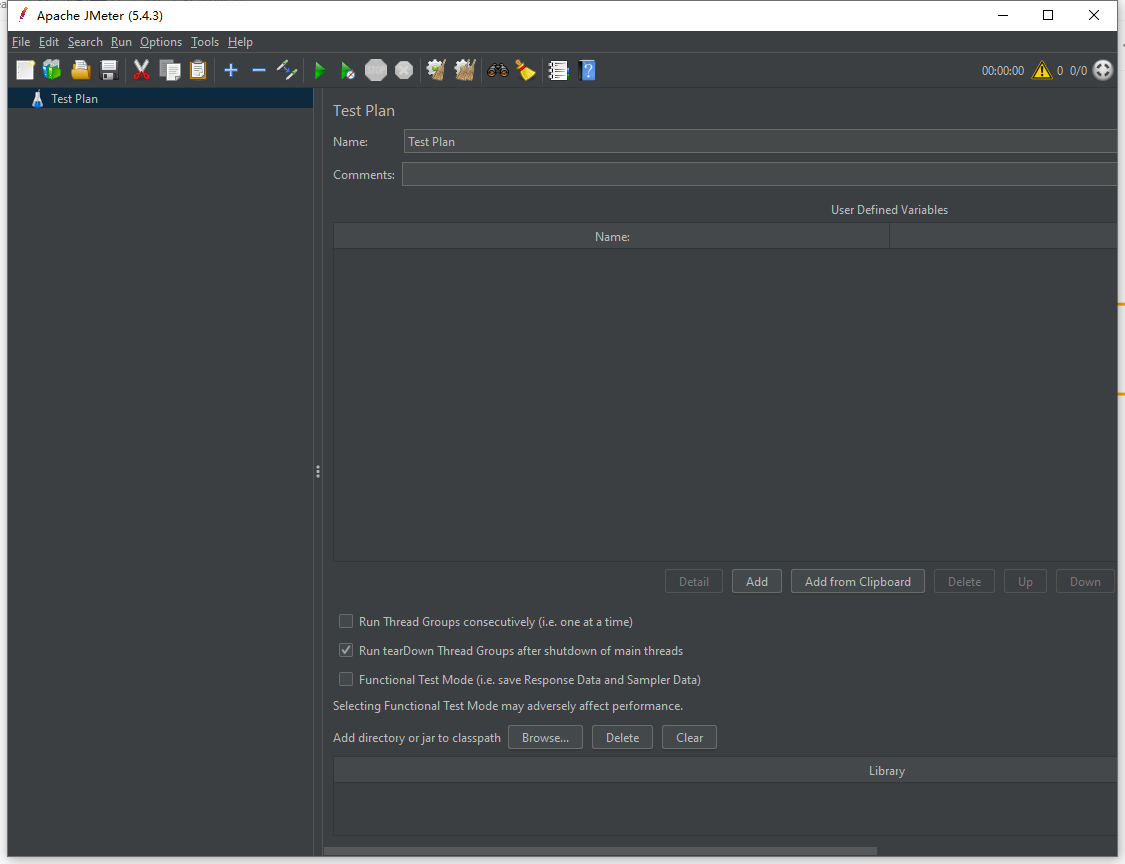Click the Library table header

pos(725,770)
